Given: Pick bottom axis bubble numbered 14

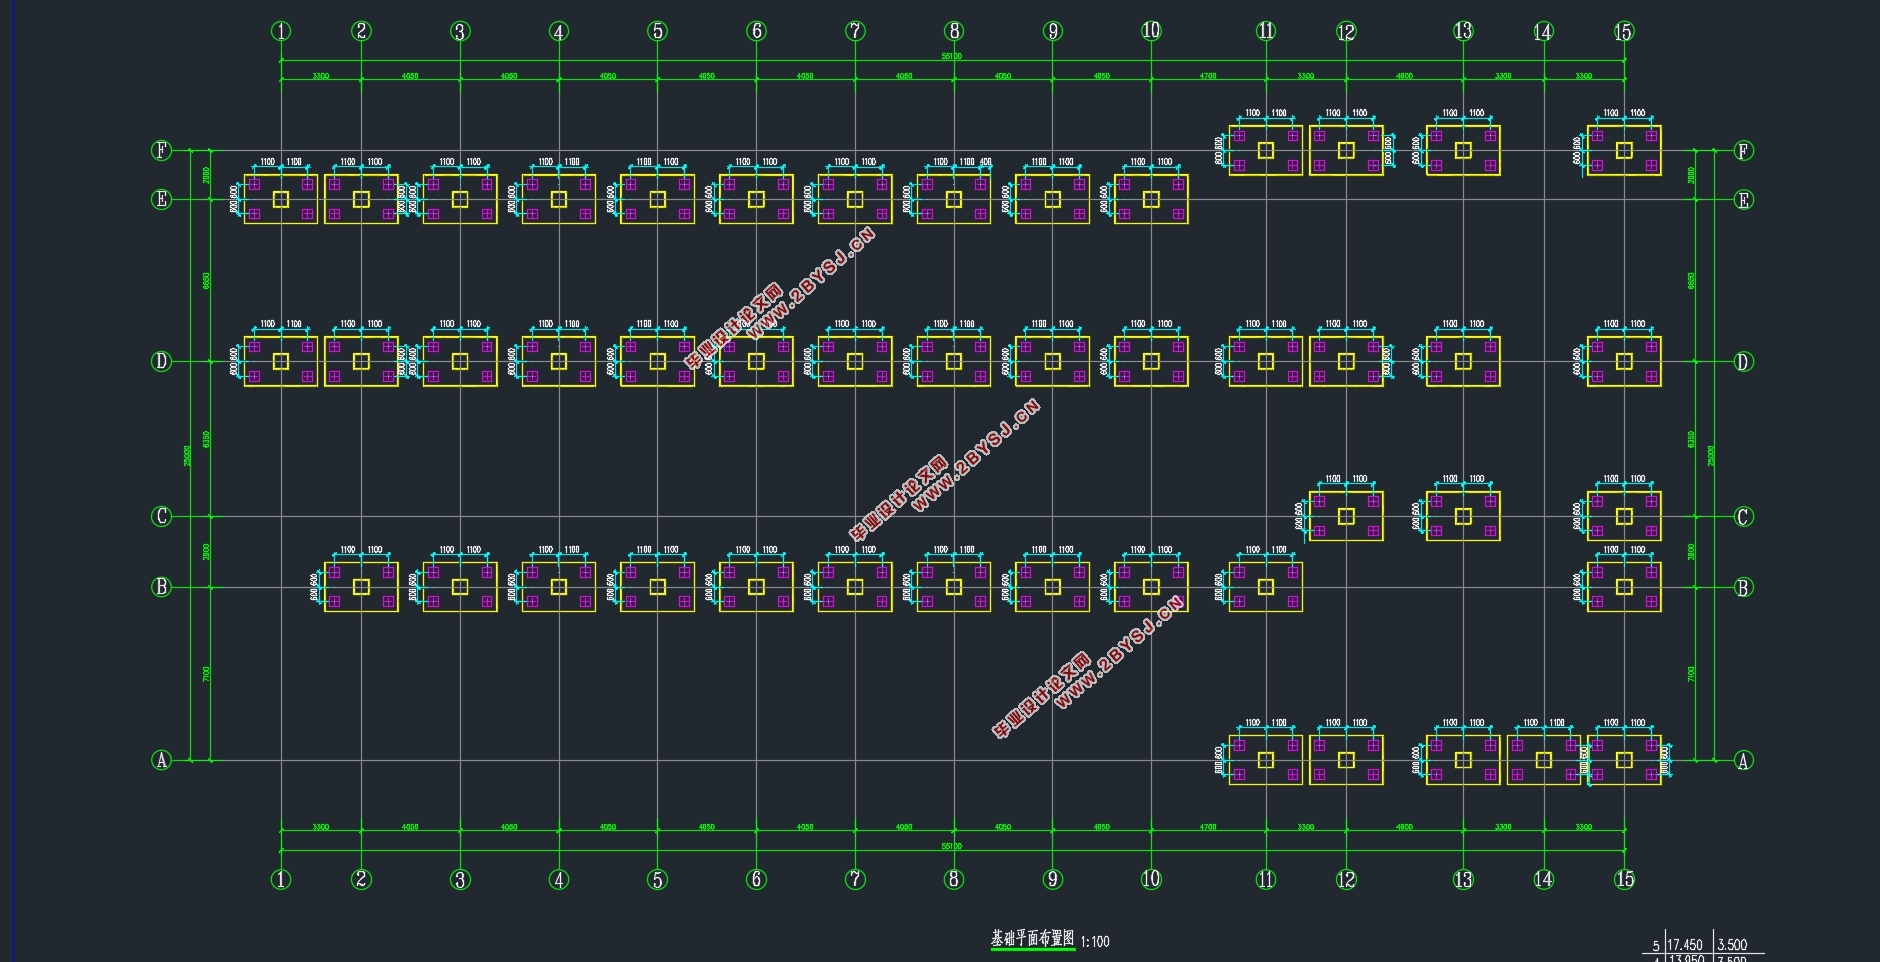Looking at the screenshot, I should [1543, 879].
